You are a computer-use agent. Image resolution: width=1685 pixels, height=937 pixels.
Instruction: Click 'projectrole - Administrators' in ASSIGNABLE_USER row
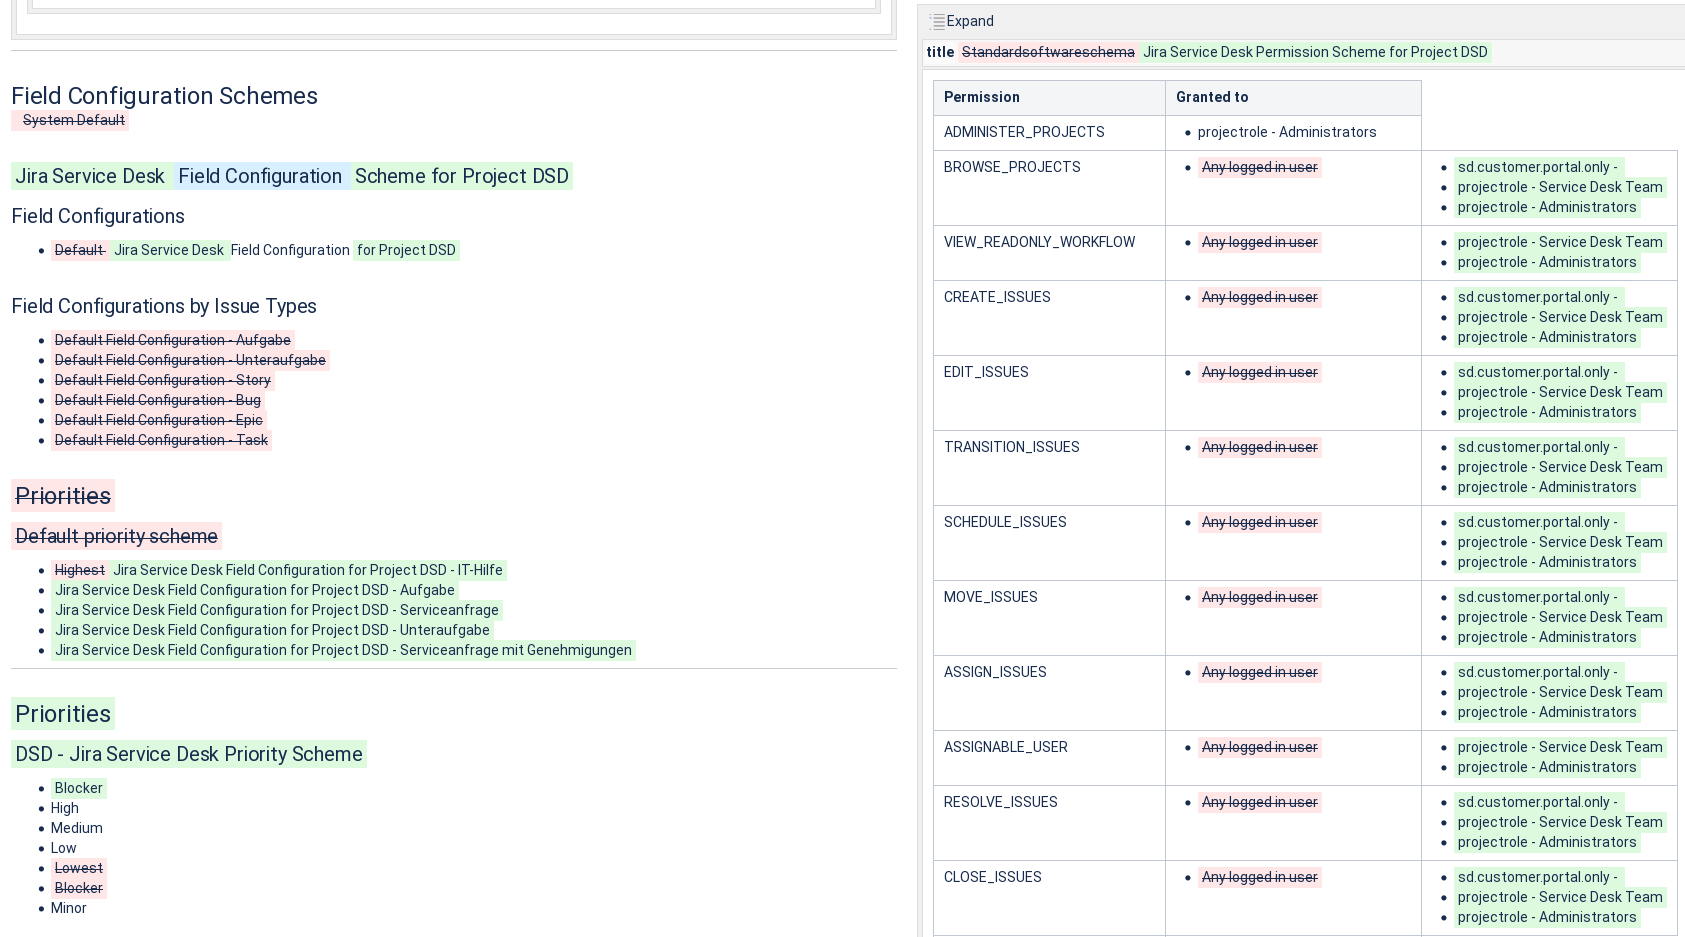coord(1547,767)
